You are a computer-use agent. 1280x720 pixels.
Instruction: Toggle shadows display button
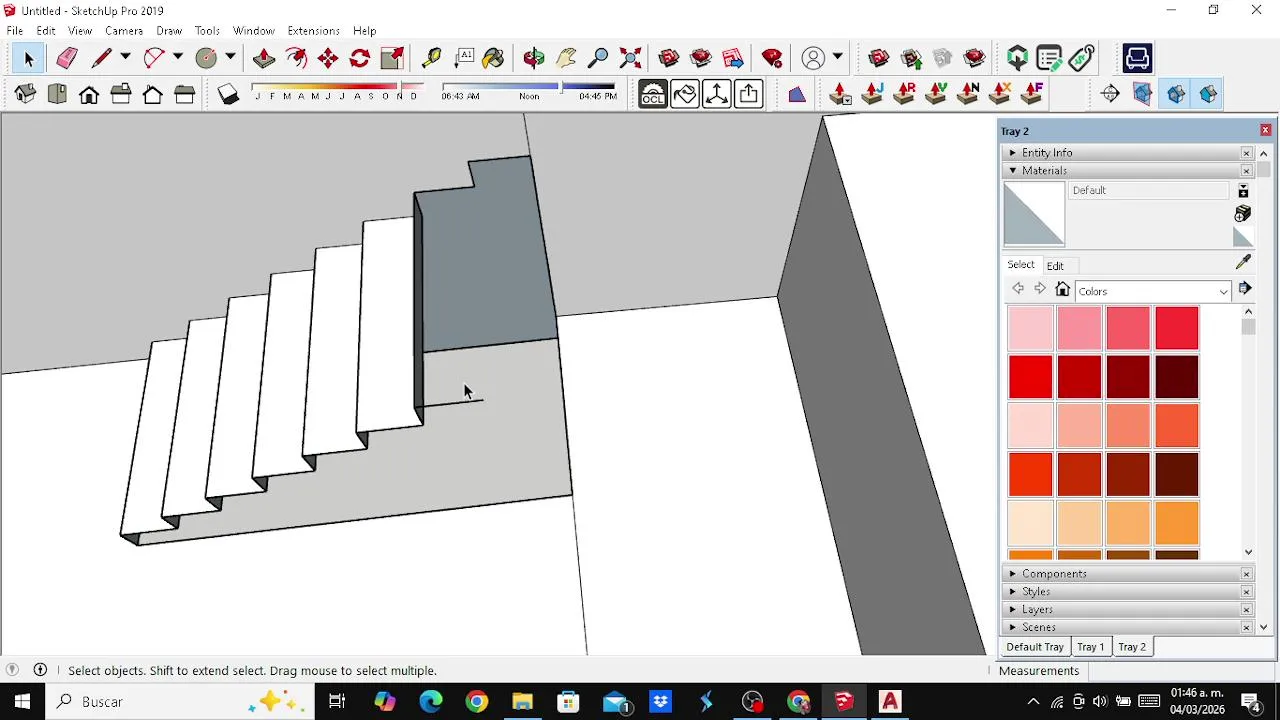[x=228, y=94]
